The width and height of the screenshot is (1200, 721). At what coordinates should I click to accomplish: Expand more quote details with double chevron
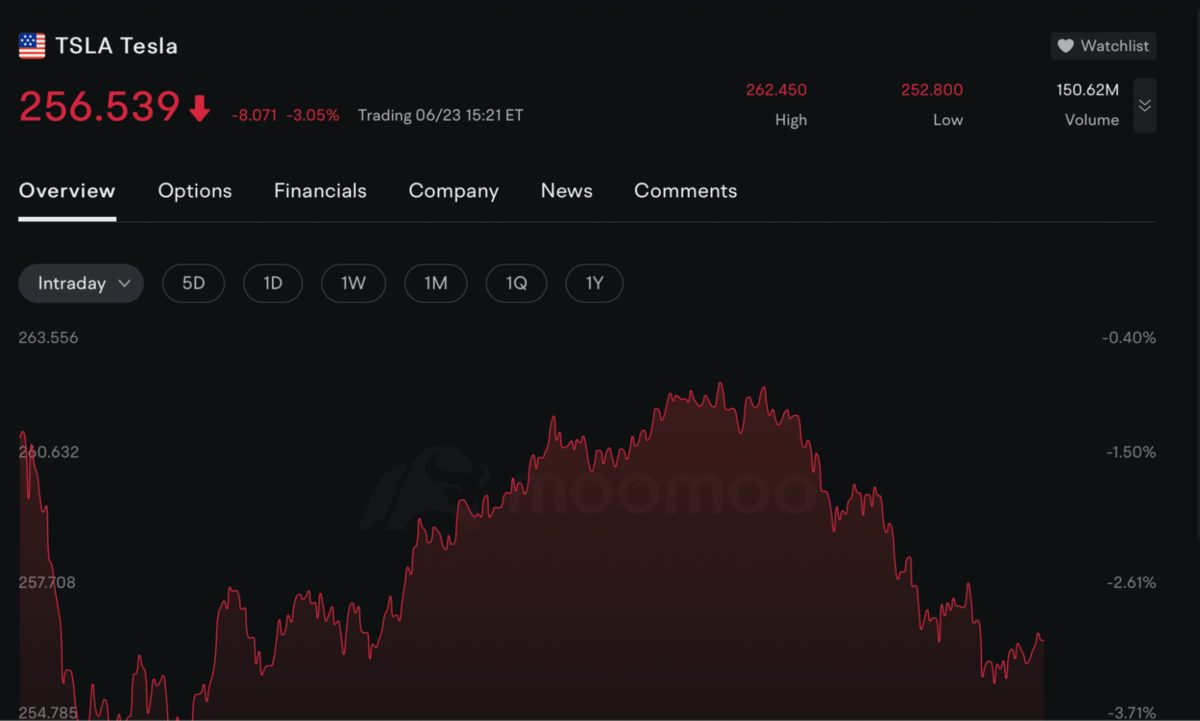[1145, 106]
